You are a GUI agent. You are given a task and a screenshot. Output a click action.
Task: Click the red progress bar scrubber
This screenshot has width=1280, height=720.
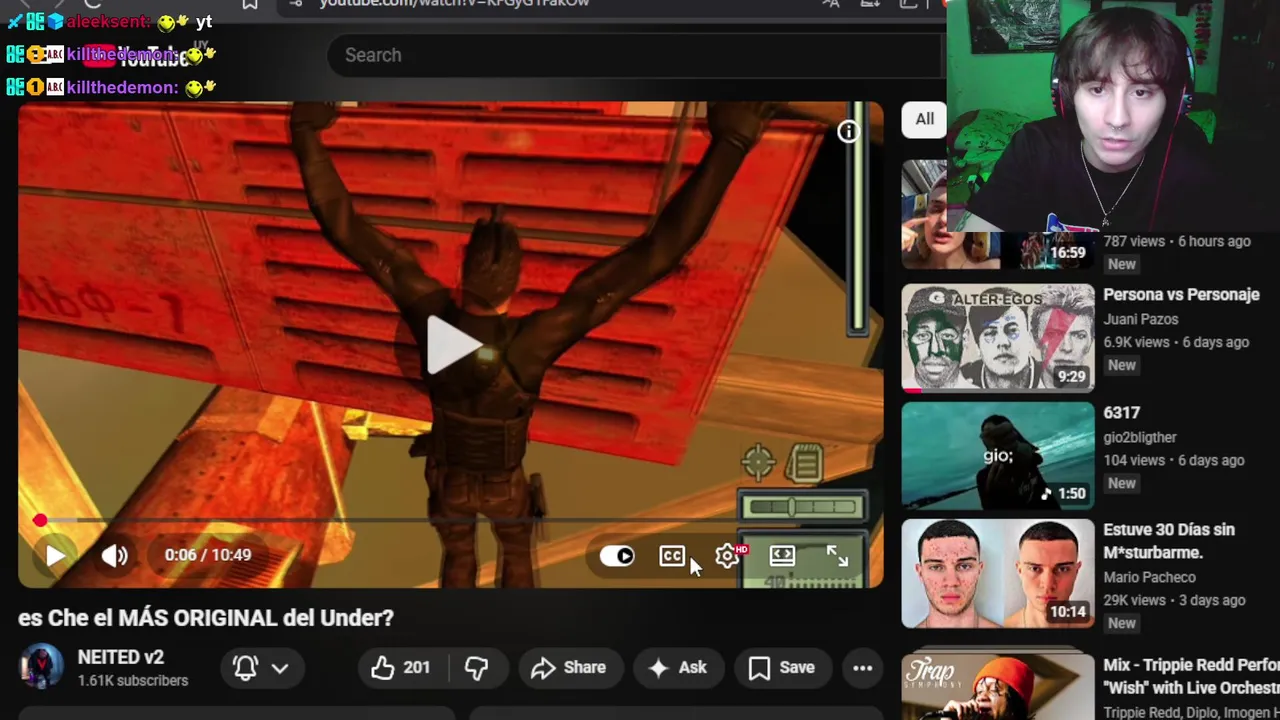[39, 521]
